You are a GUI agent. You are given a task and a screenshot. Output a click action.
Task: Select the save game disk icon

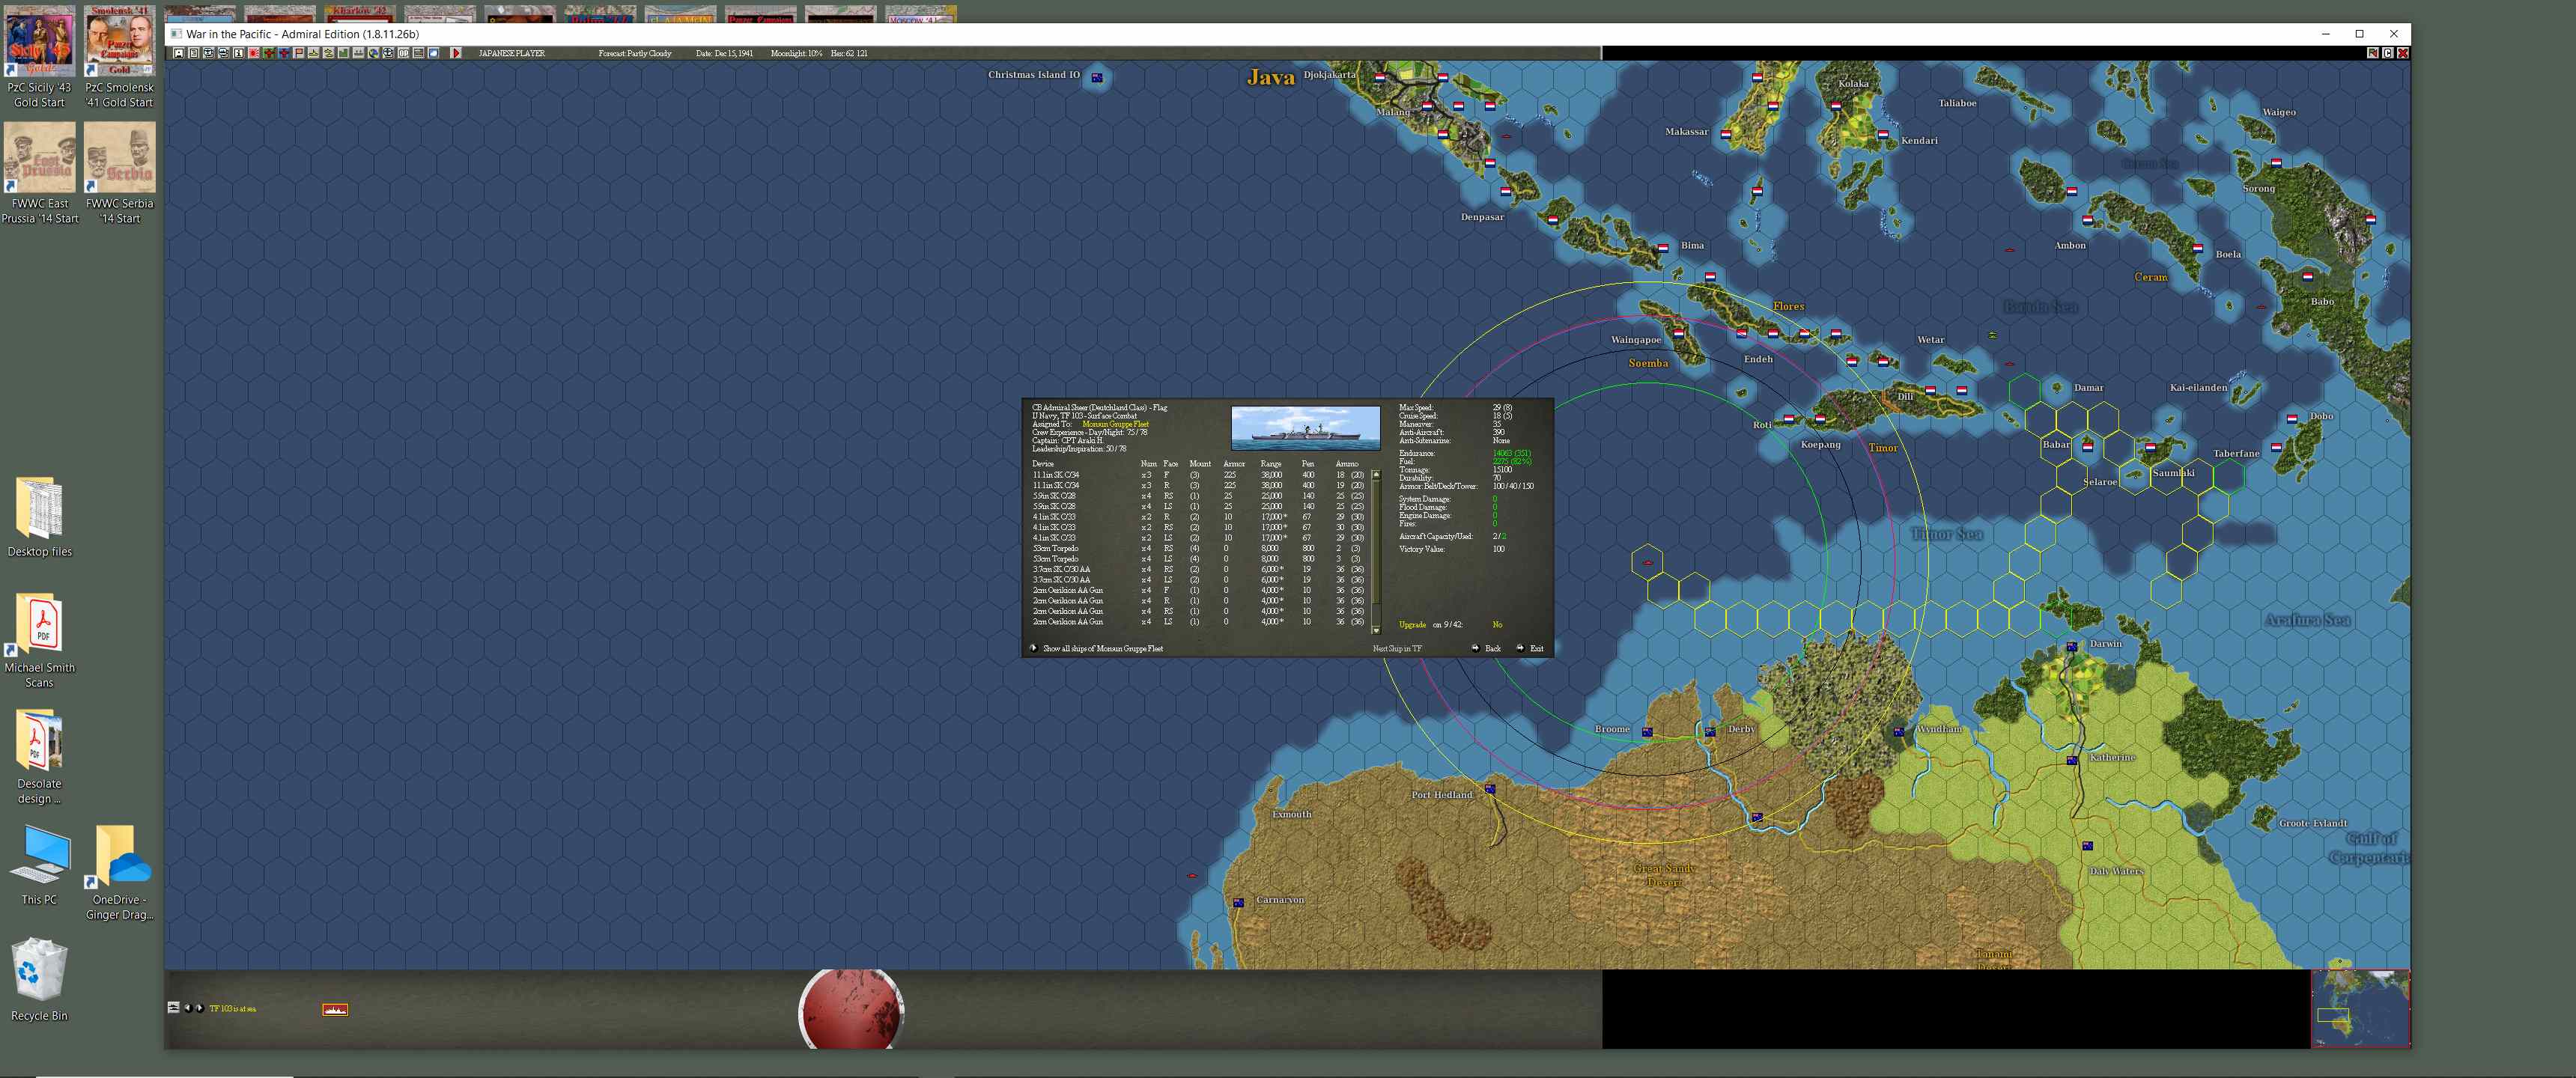[x=179, y=53]
